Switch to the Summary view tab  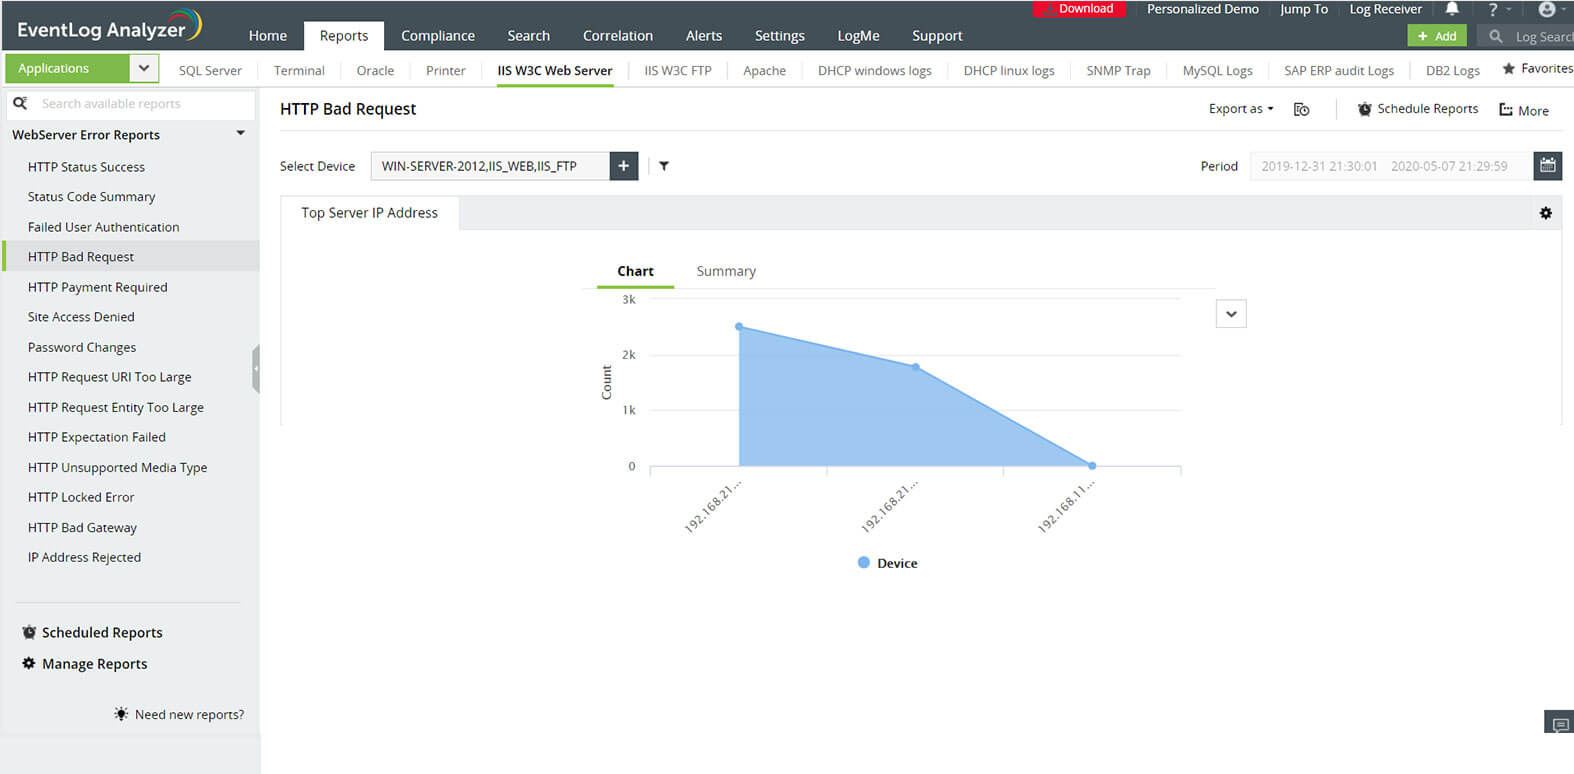coord(726,271)
